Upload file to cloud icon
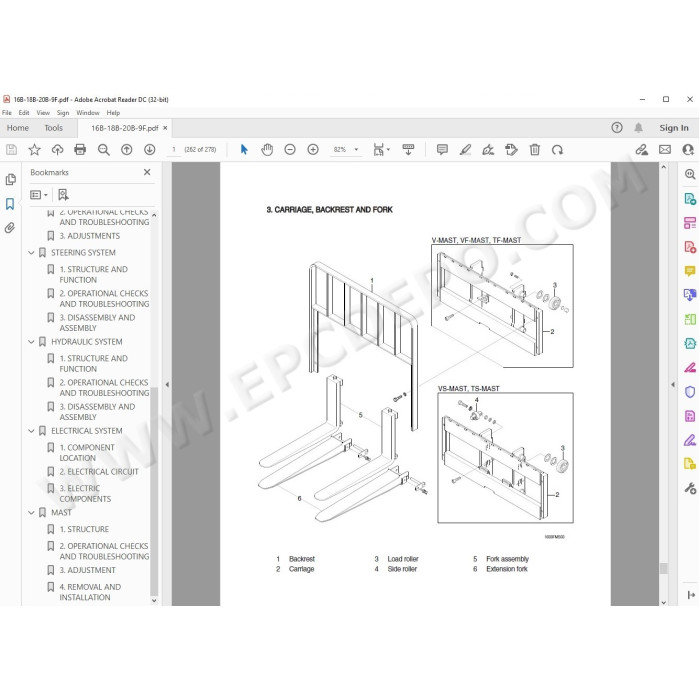The image size is (700, 700). tap(58, 150)
